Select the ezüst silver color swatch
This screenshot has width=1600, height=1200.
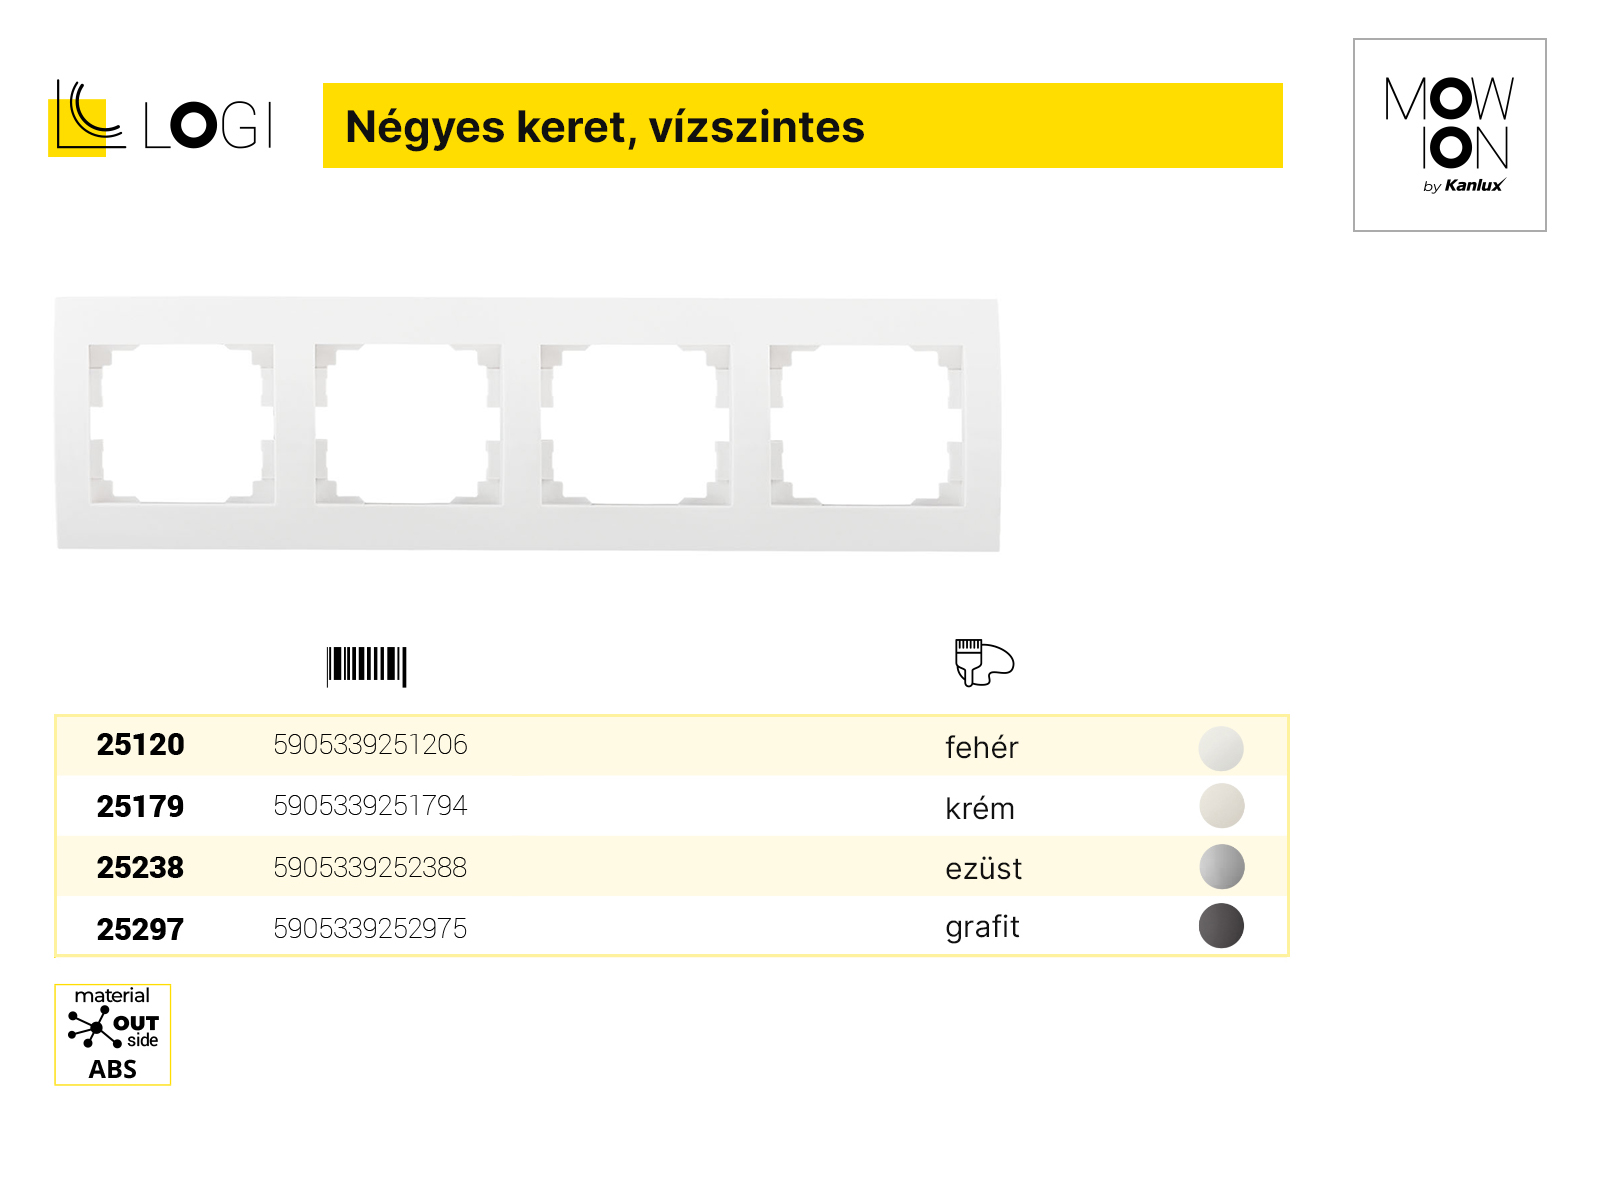(x=1221, y=867)
